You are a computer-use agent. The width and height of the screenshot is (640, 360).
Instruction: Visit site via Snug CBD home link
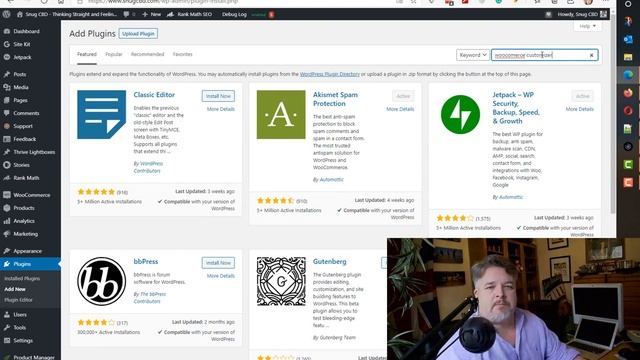coord(67,14)
